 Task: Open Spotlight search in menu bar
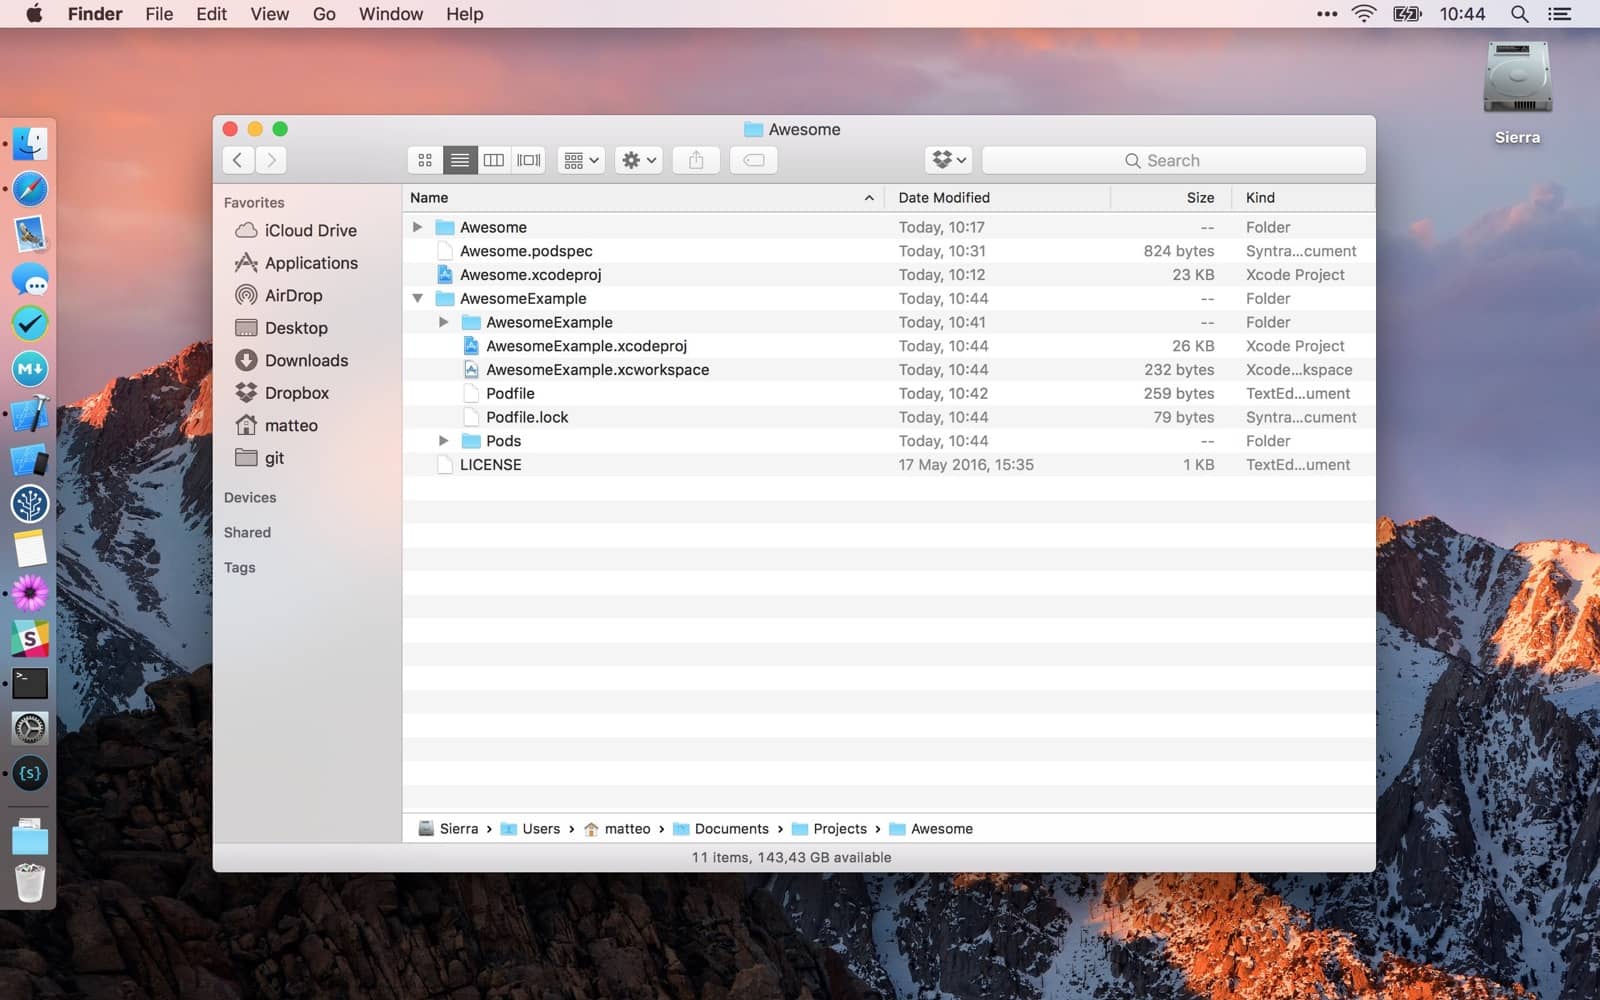1519,14
